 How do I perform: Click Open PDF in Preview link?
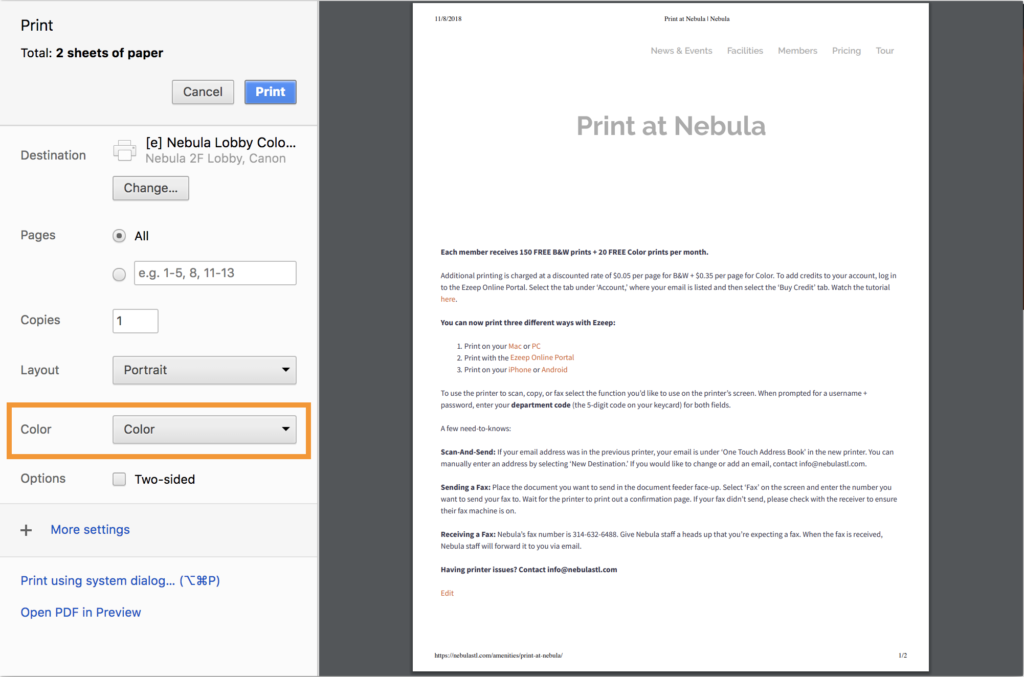tap(81, 612)
